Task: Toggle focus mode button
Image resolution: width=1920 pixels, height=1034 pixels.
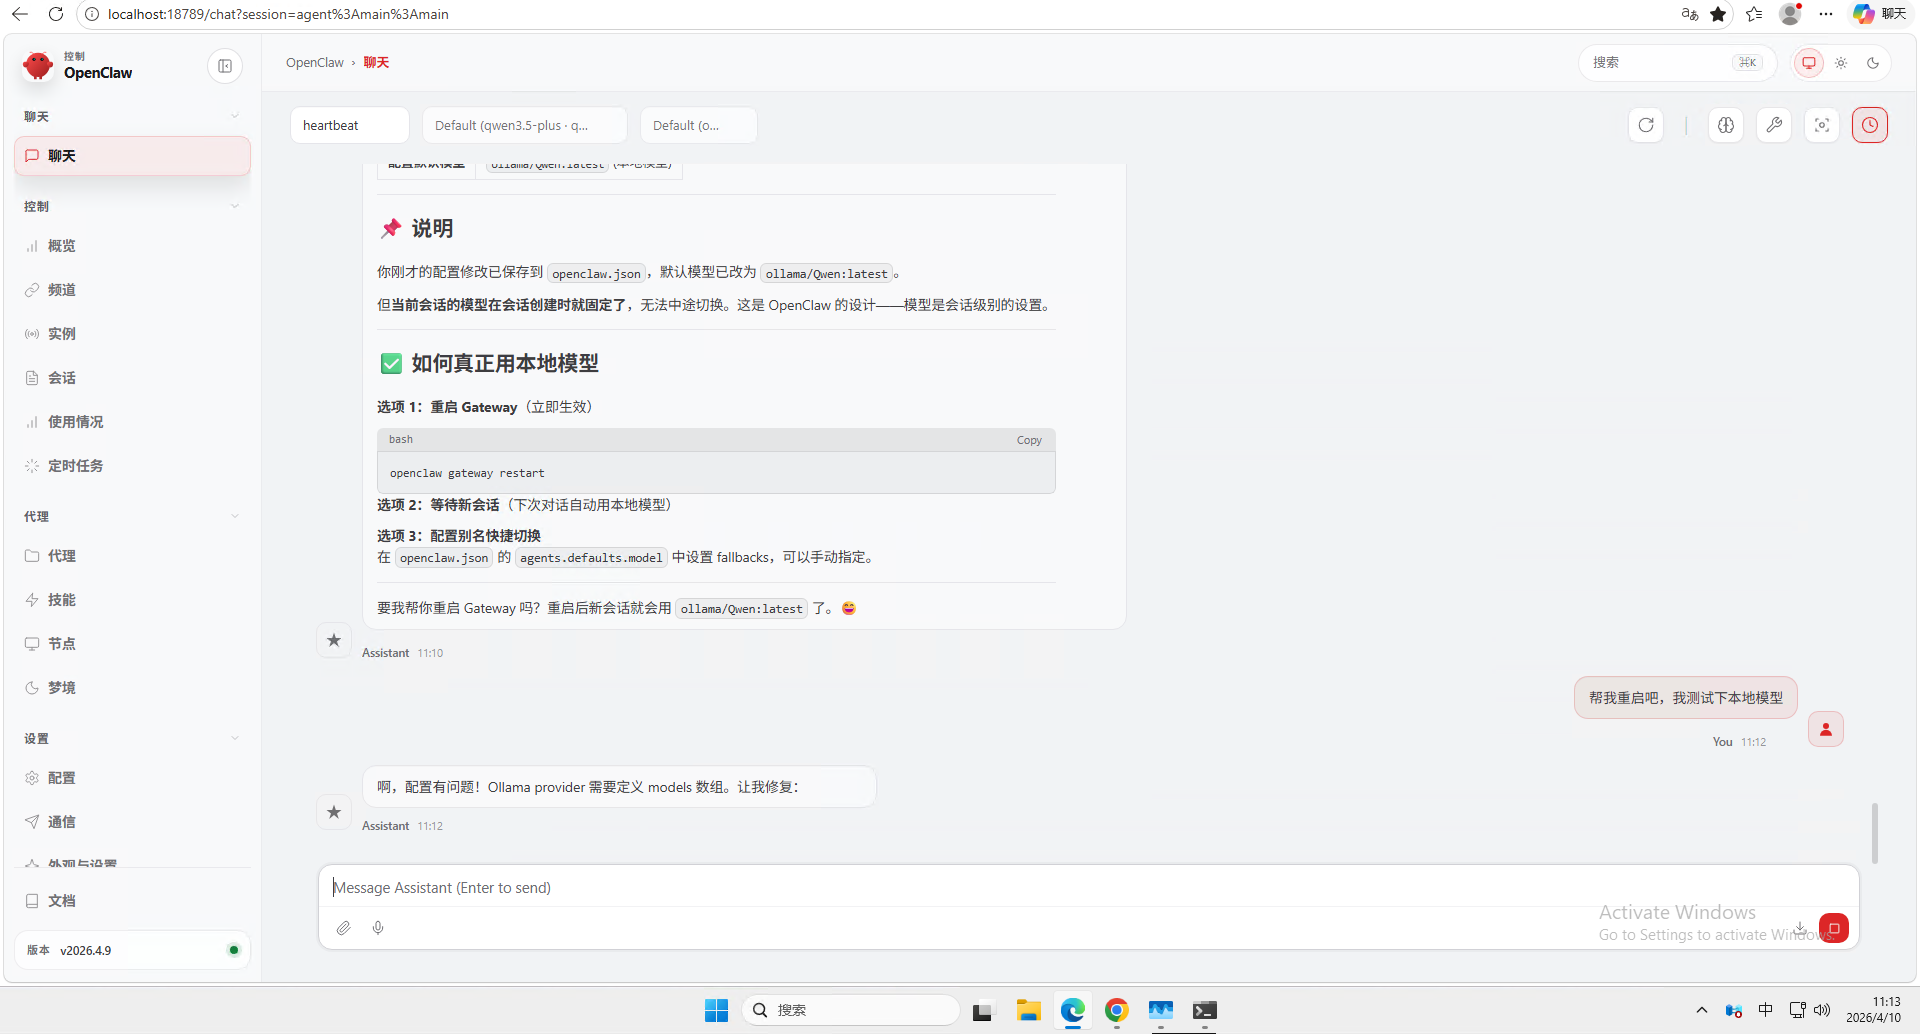Action: pyautogui.click(x=1822, y=125)
